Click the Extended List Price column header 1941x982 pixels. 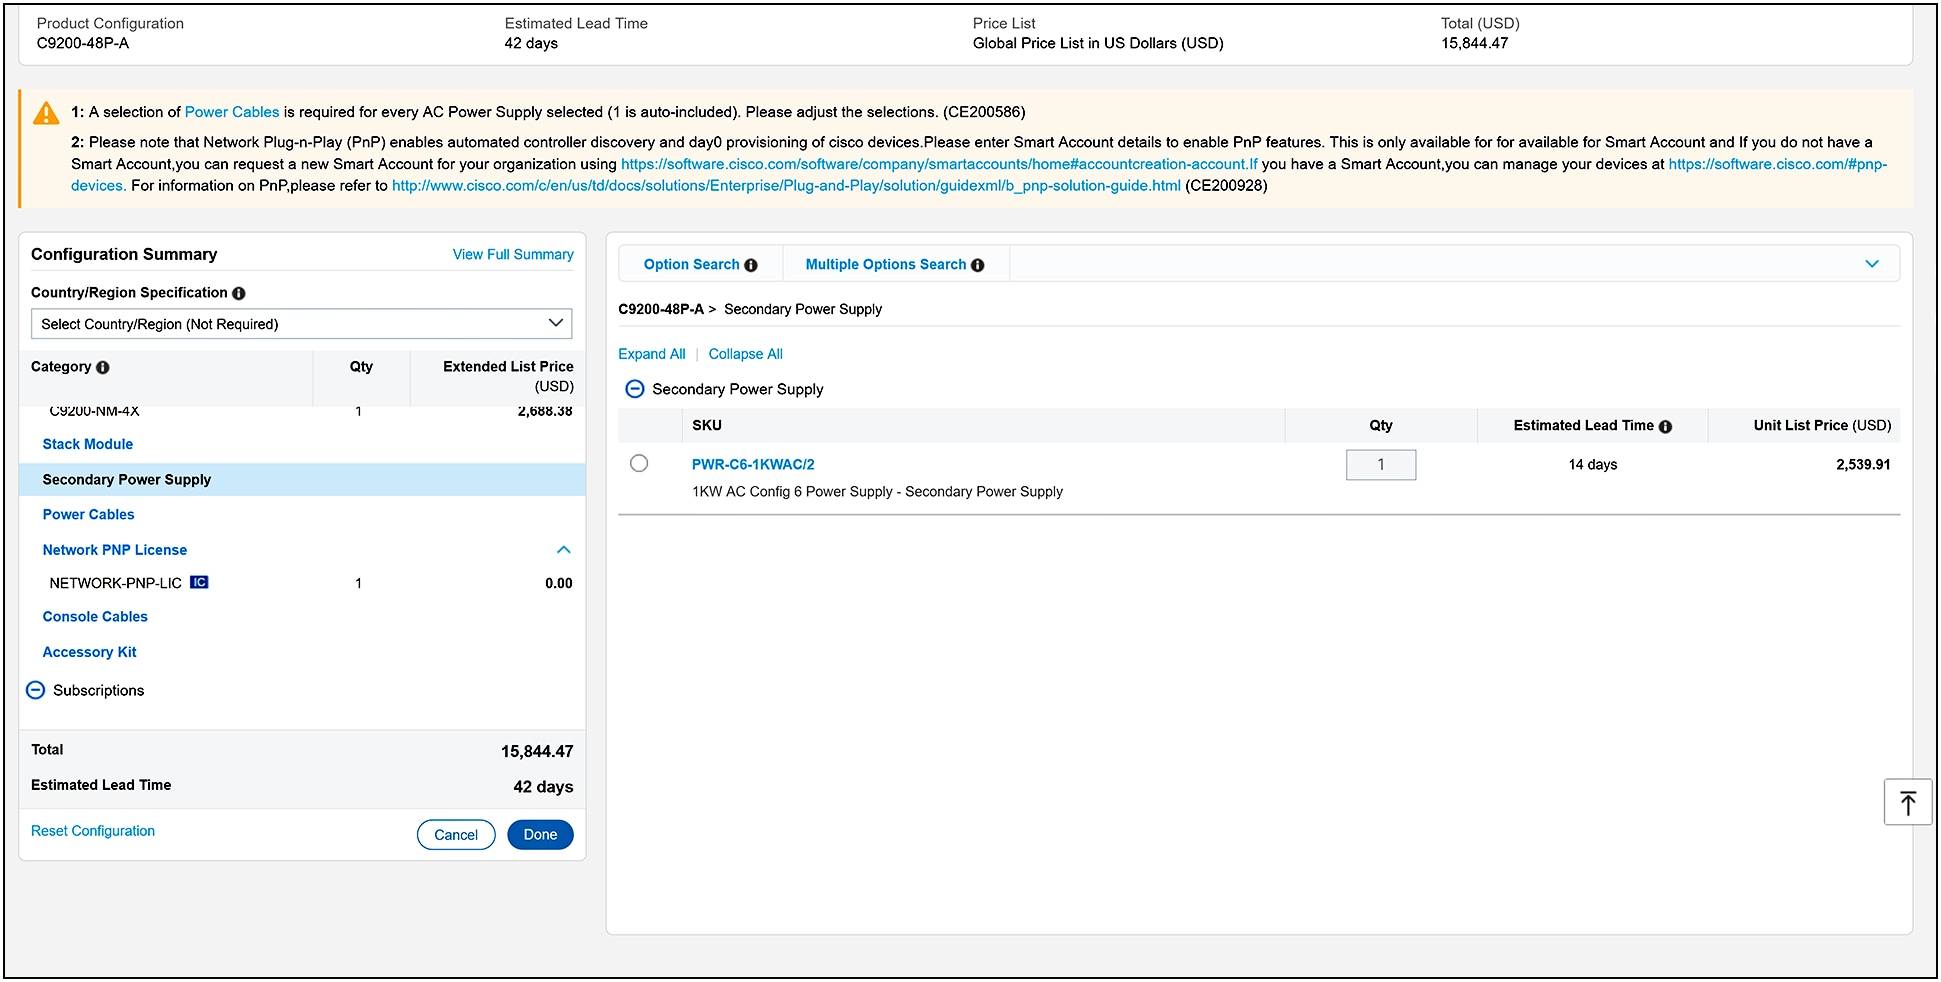tap(508, 376)
